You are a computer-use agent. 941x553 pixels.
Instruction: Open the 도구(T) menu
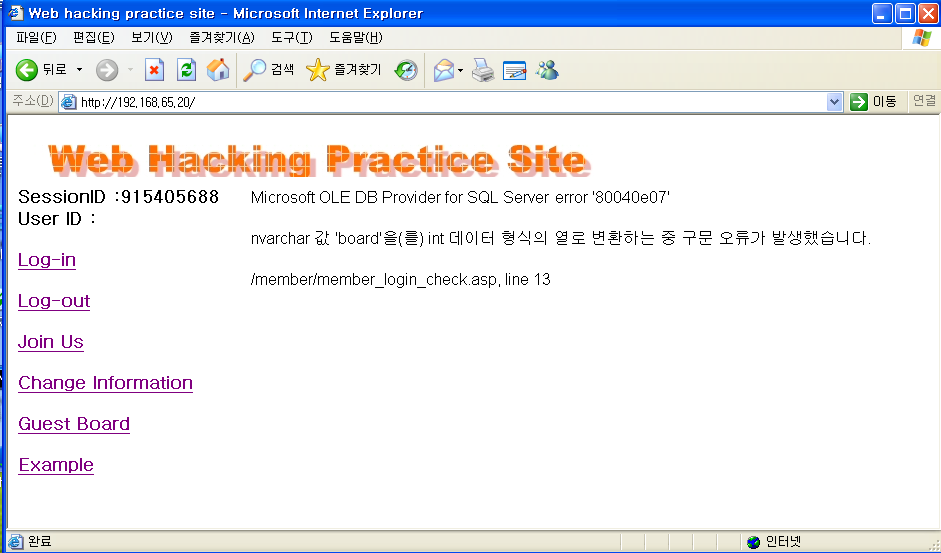tap(292, 37)
